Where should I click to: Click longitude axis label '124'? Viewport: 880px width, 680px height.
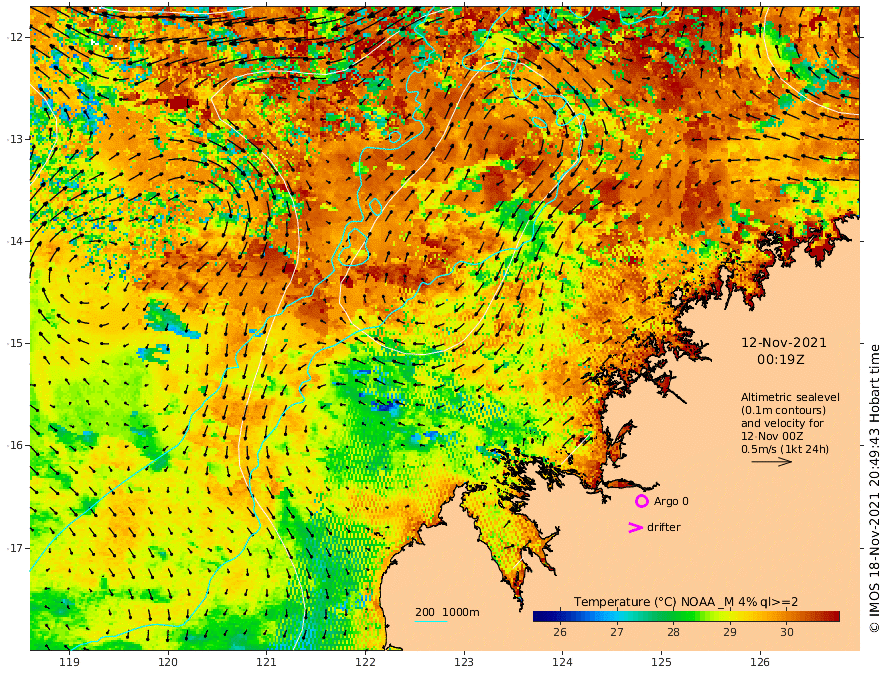click(562, 662)
